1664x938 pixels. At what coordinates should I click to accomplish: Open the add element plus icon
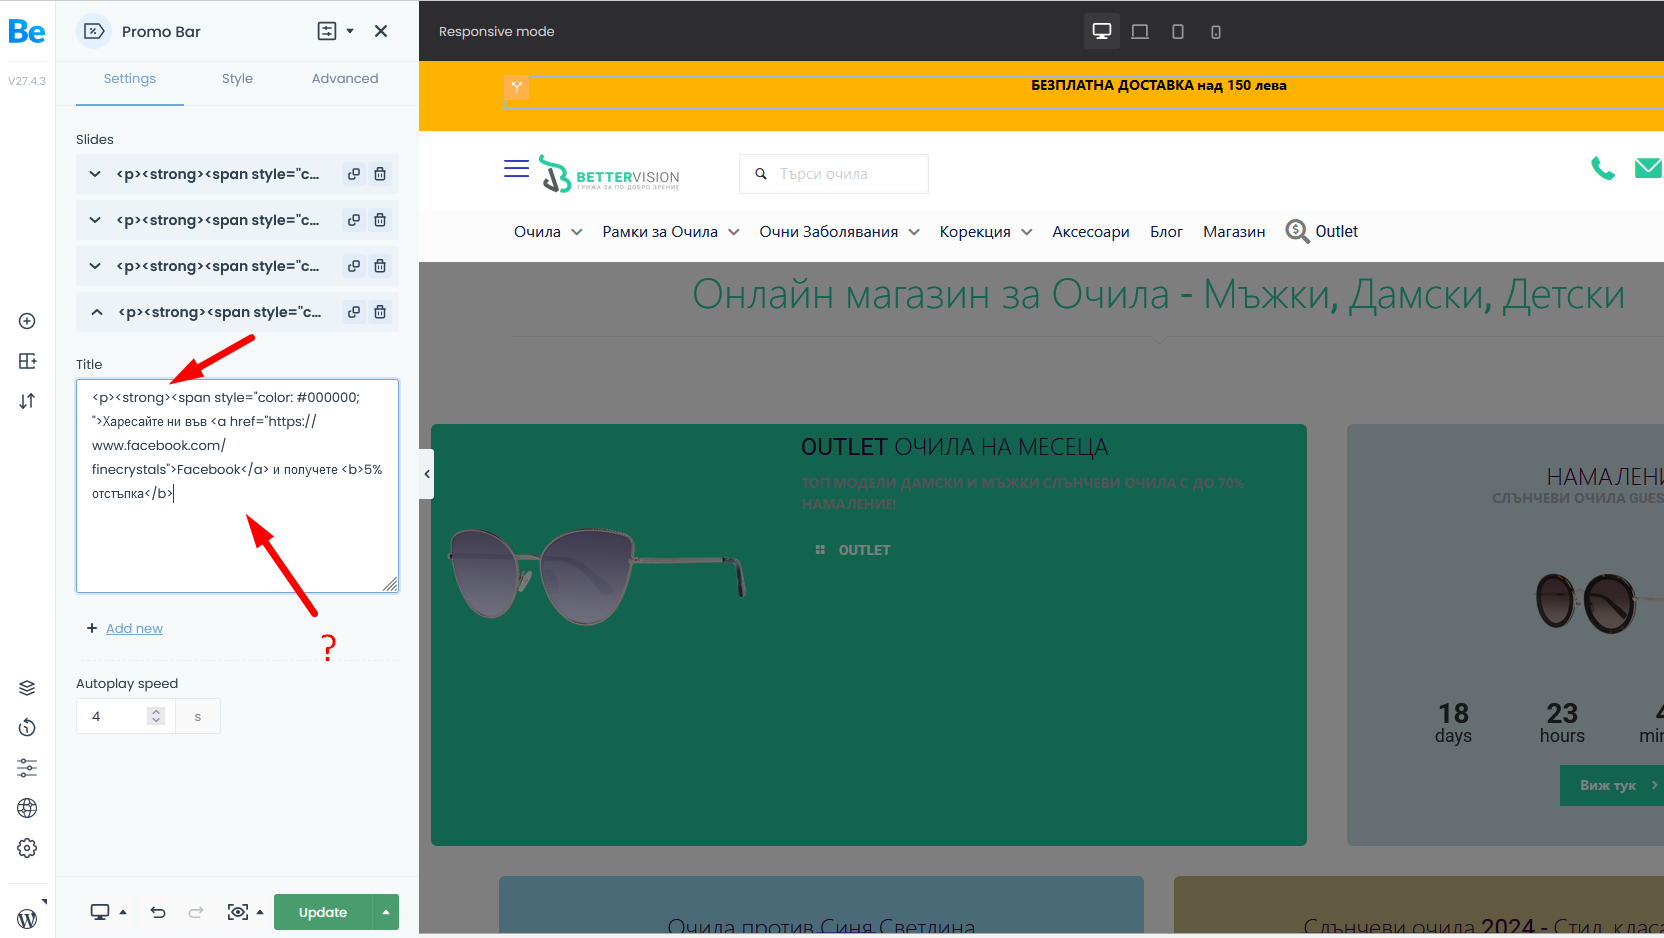27,321
